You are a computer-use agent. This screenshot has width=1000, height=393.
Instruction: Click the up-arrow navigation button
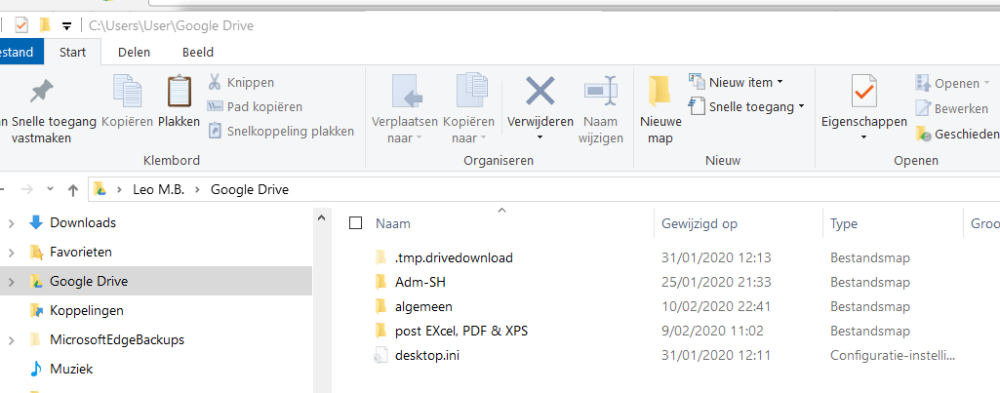(x=73, y=189)
